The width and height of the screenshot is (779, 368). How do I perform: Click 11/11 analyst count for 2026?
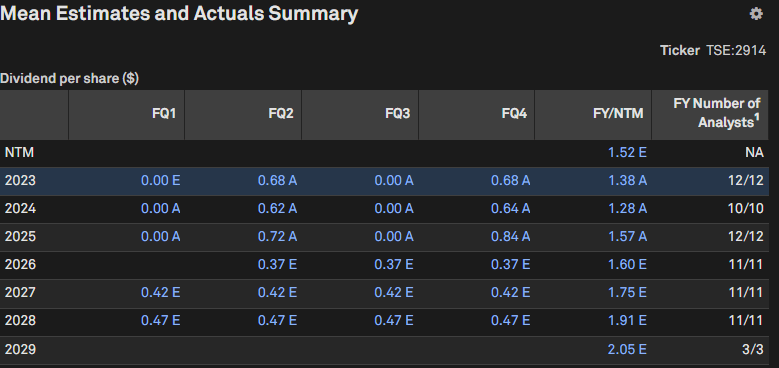(x=746, y=265)
